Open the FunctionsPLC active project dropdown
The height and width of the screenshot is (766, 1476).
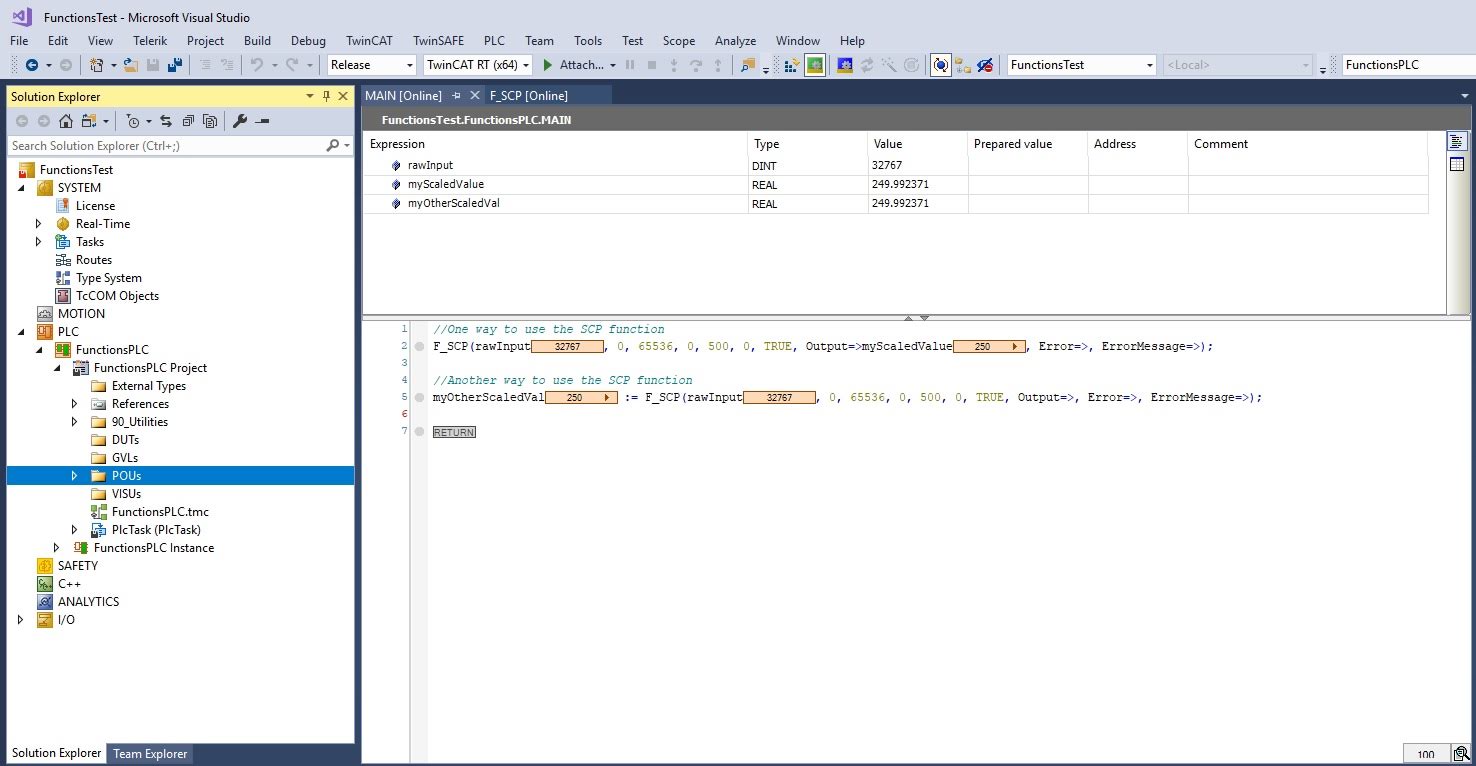[1408, 65]
